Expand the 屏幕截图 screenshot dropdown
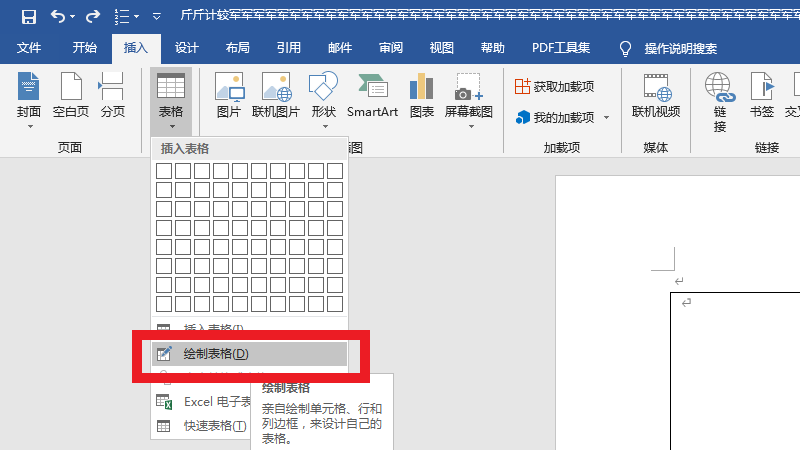Screen dimensions: 800x450 pyautogui.click(x=469, y=126)
